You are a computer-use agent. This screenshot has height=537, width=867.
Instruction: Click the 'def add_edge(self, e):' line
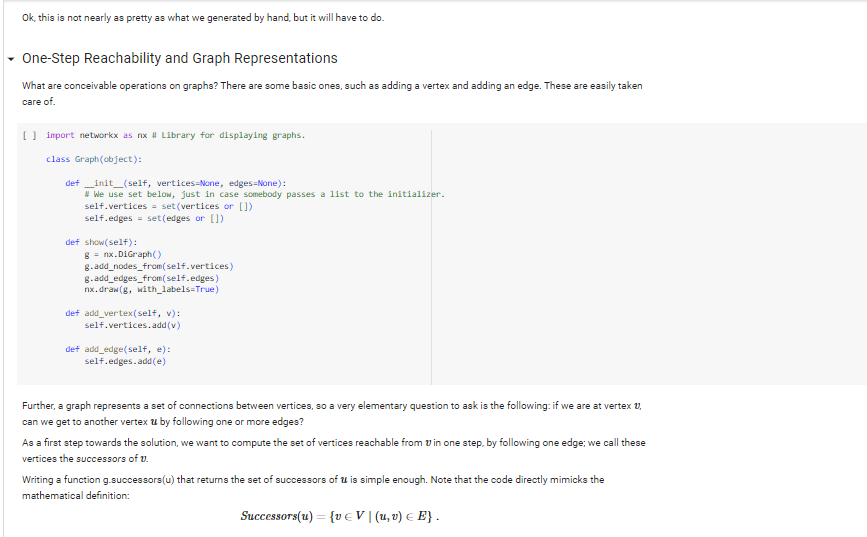118,349
